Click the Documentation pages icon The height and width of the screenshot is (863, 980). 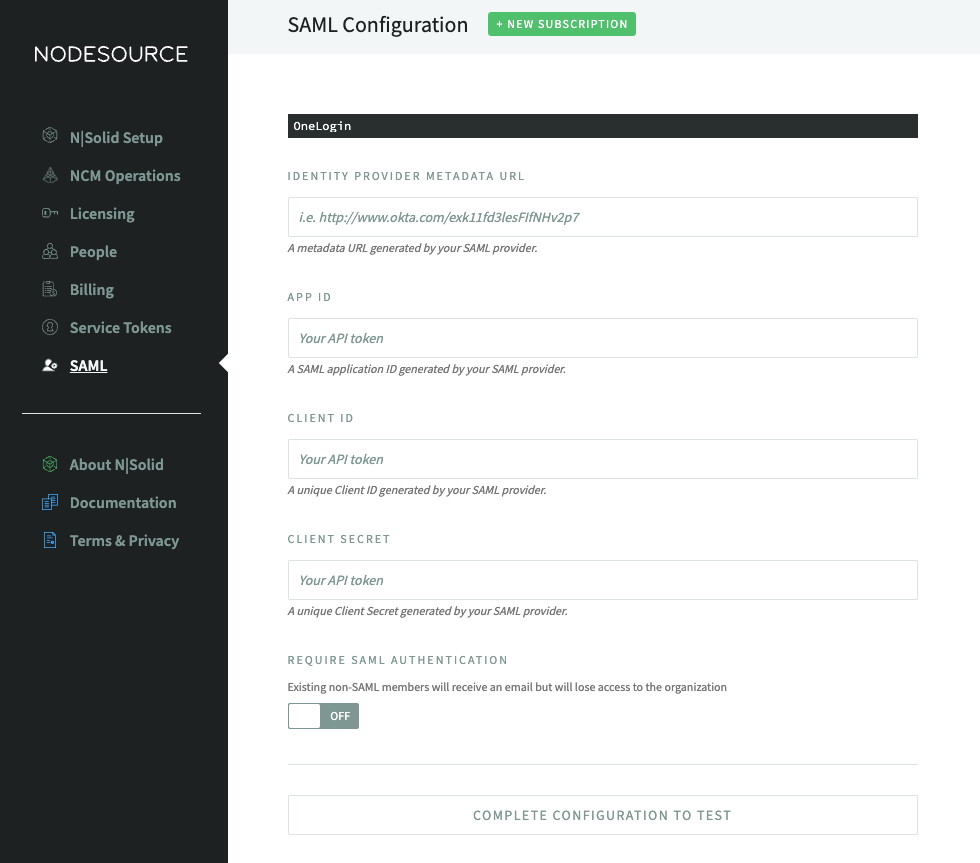(x=50, y=502)
